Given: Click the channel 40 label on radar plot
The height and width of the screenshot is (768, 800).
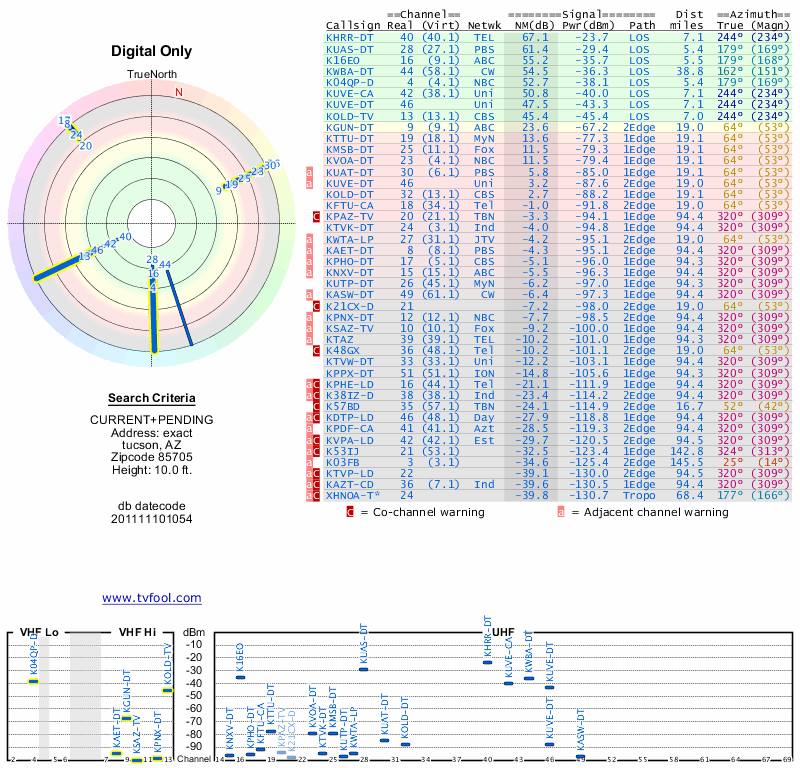Looking at the screenshot, I should tap(126, 237).
